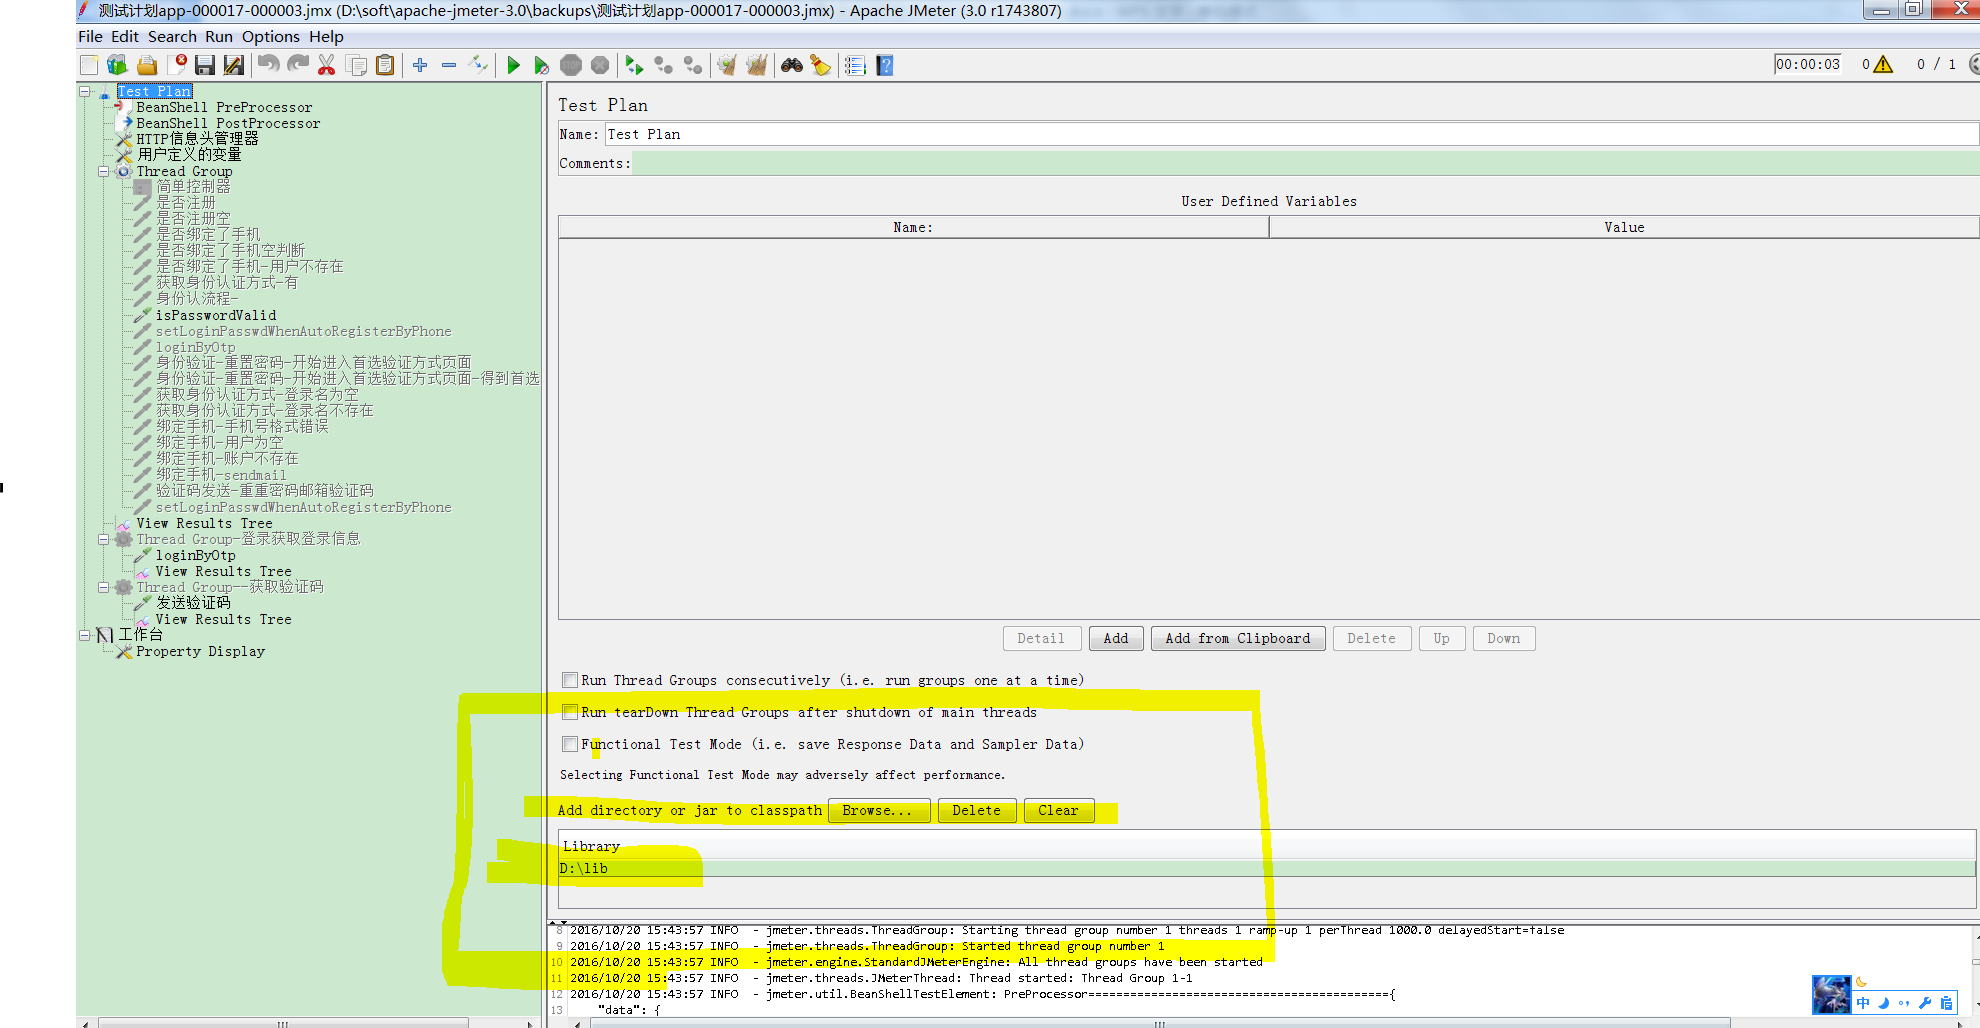Click the Reset Search broom icon
This screenshot has width=1980, height=1028.
point(821,65)
